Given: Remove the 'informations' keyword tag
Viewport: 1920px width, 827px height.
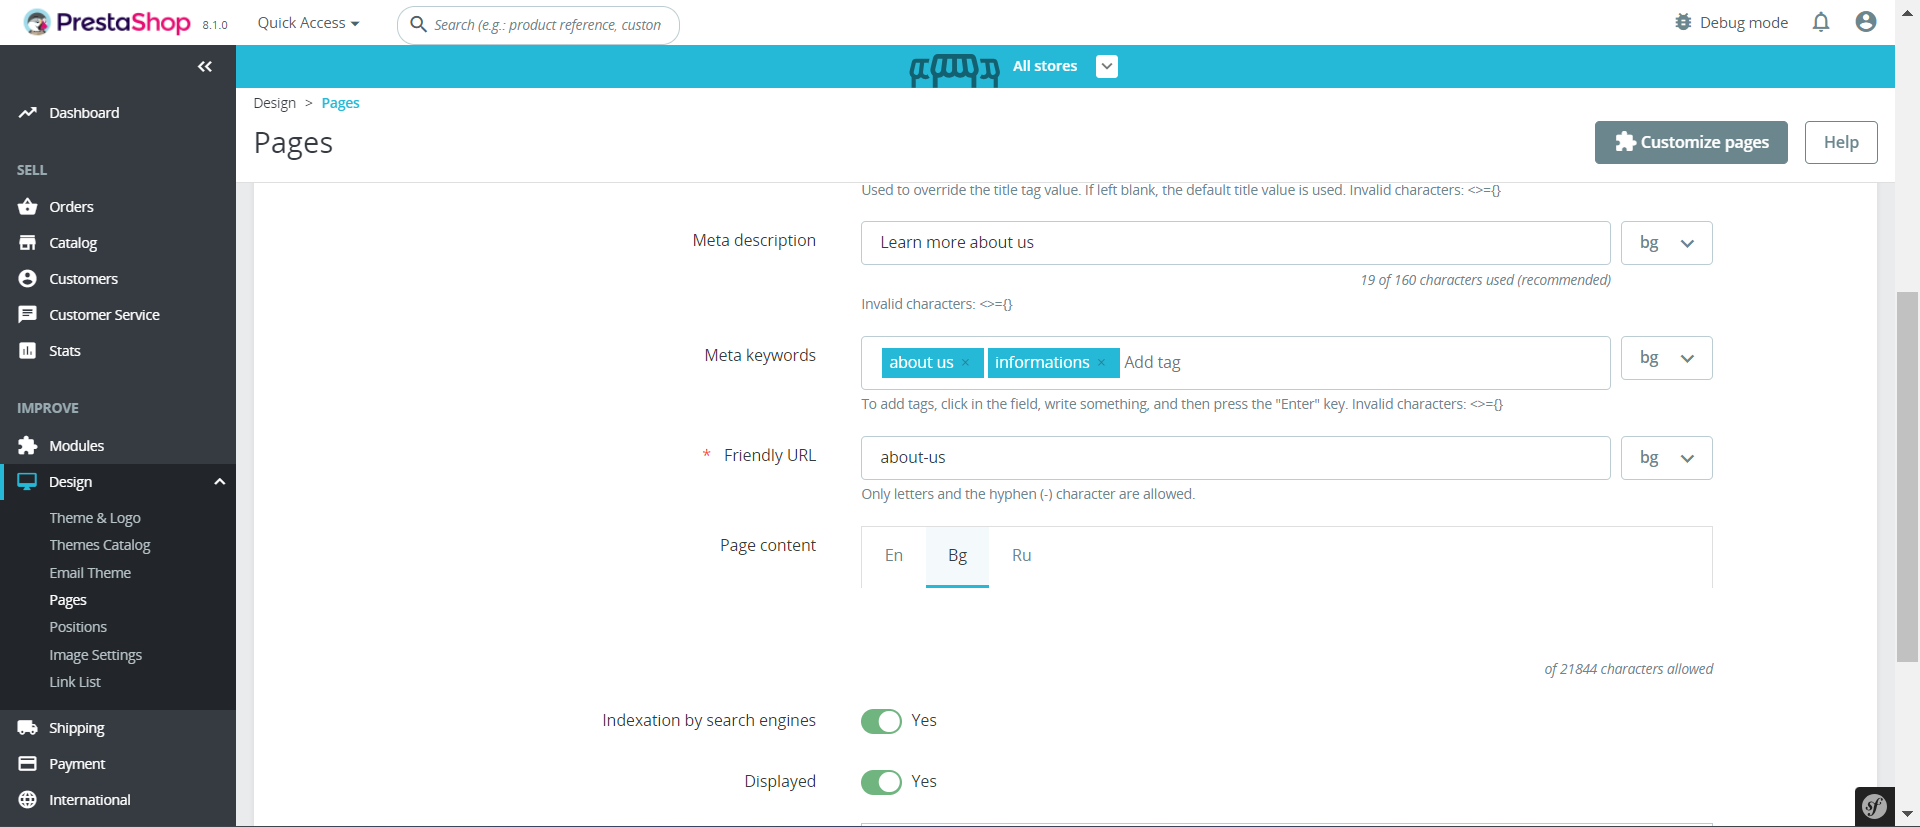Looking at the screenshot, I should pyautogui.click(x=1101, y=363).
